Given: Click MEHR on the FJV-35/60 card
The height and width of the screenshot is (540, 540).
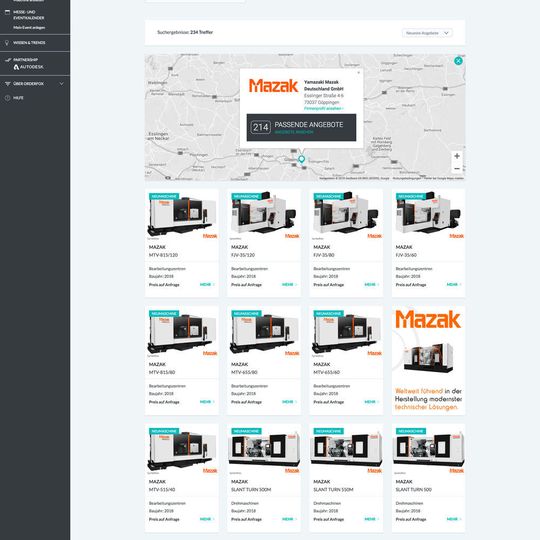Looking at the screenshot, I should [x=454, y=284].
